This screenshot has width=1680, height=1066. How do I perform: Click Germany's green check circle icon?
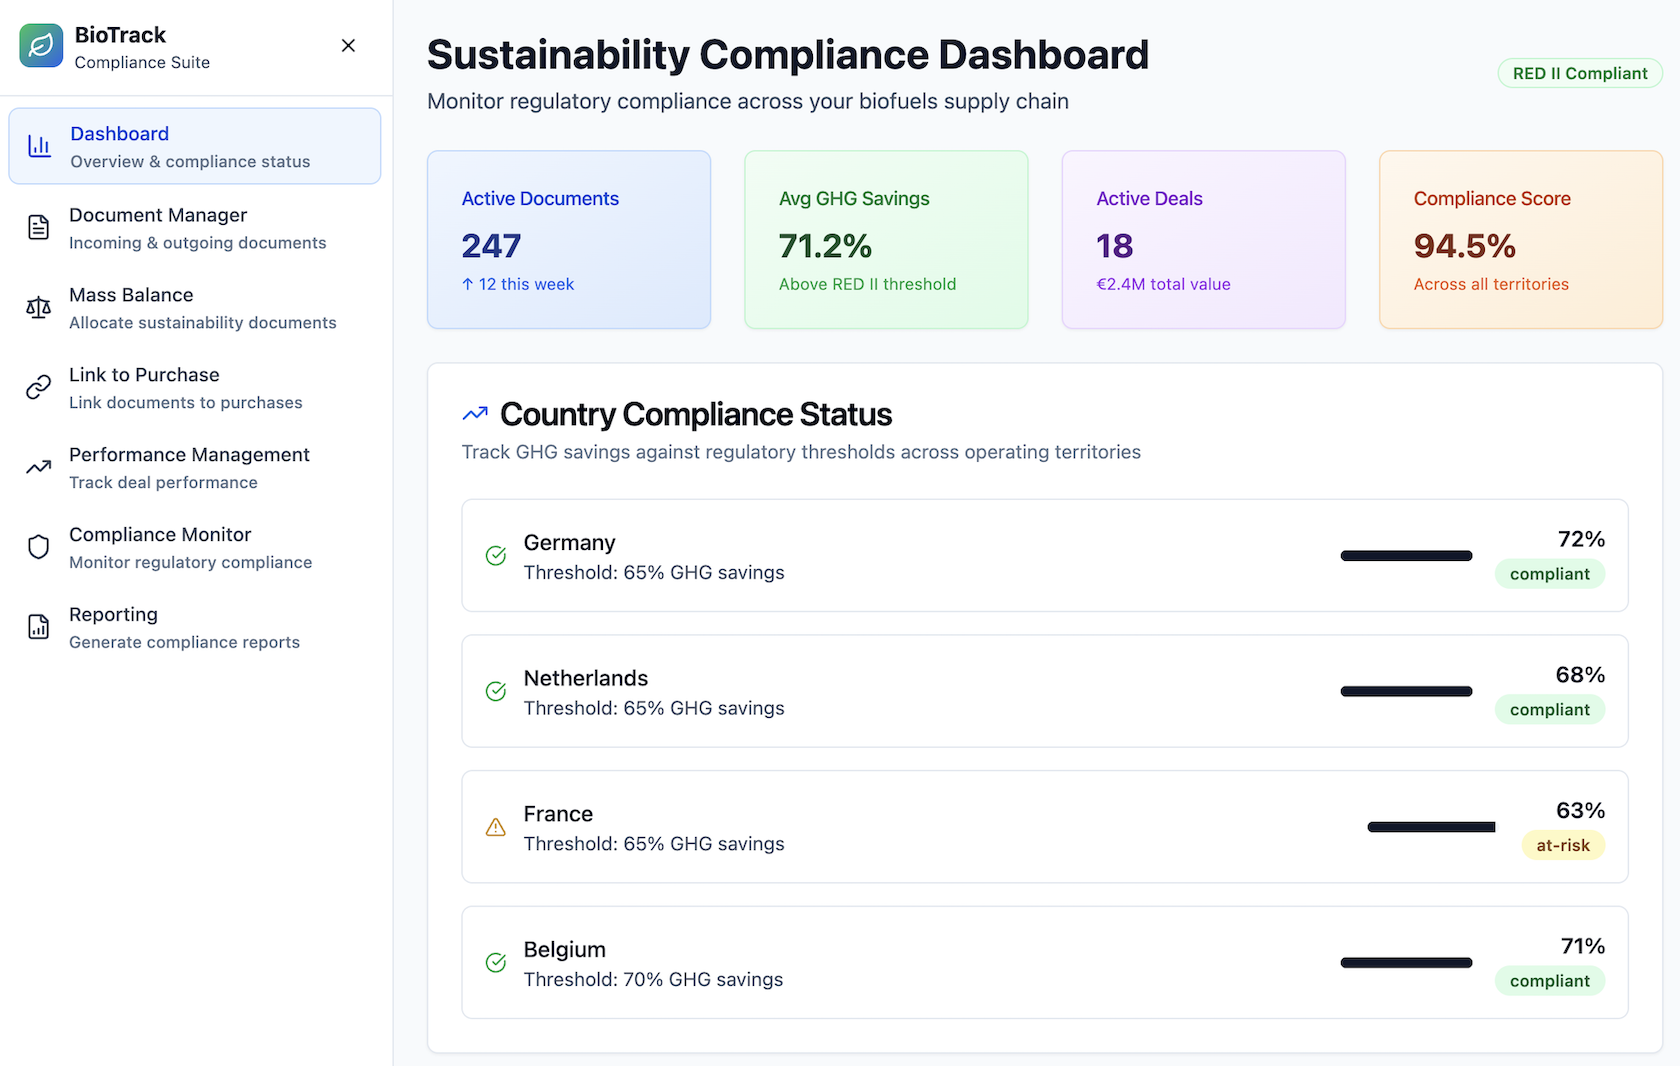495,556
